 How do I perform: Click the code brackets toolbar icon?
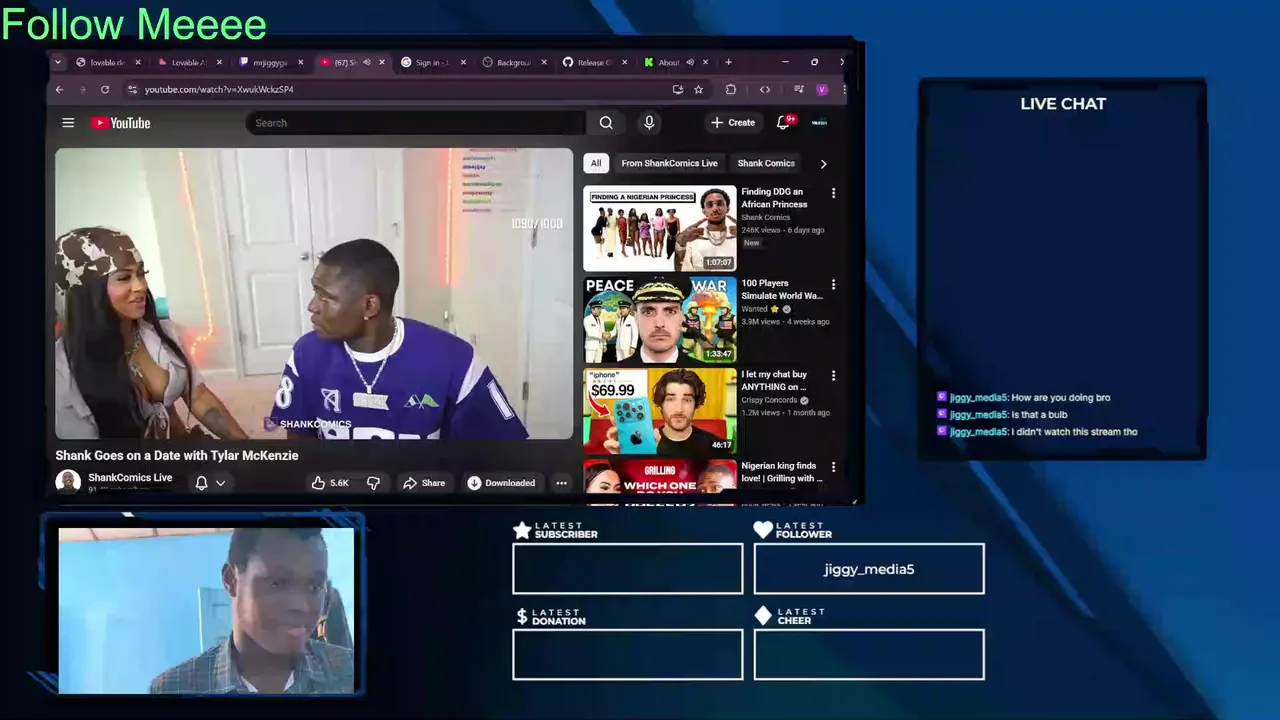tap(765, 89)
